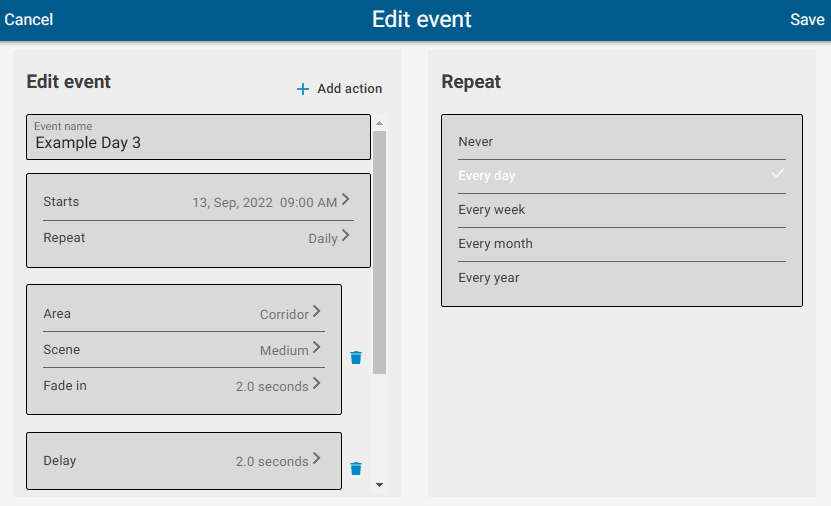Expand the Repeat Daily setting
Screen dimensions: 831x506
pos(198,238)
